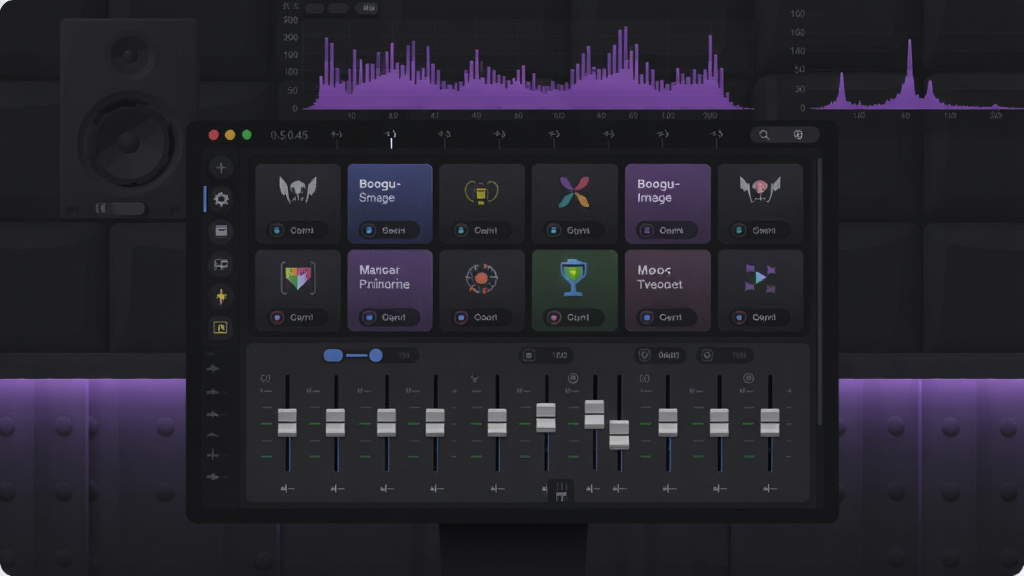Select the purple Boogu-Image tile
The width and height of the screenshot is (1024, 576).
667,204
